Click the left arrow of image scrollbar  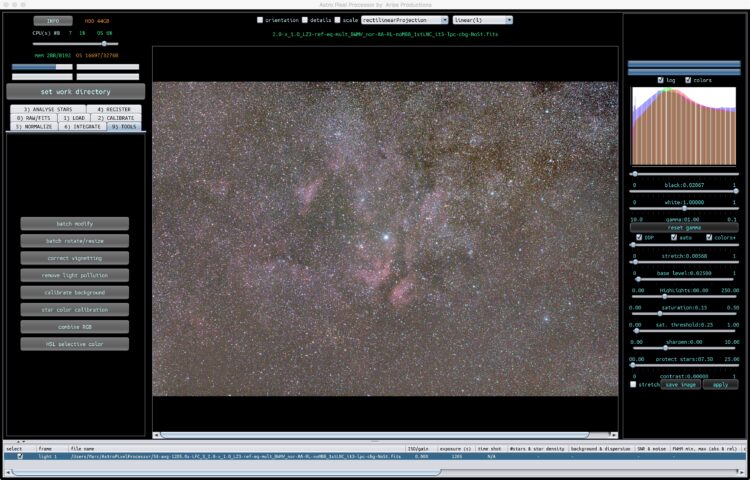tap(155, 435)
